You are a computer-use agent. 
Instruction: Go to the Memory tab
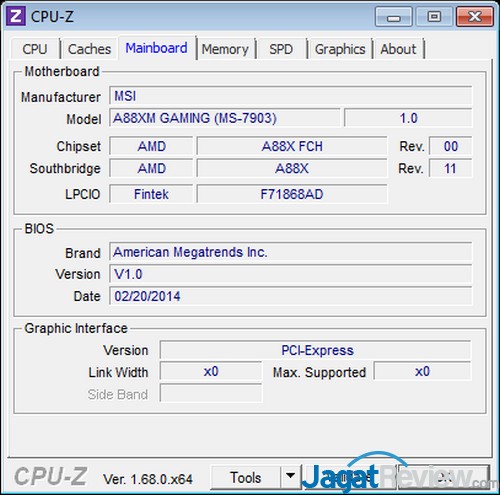point(225,49)
